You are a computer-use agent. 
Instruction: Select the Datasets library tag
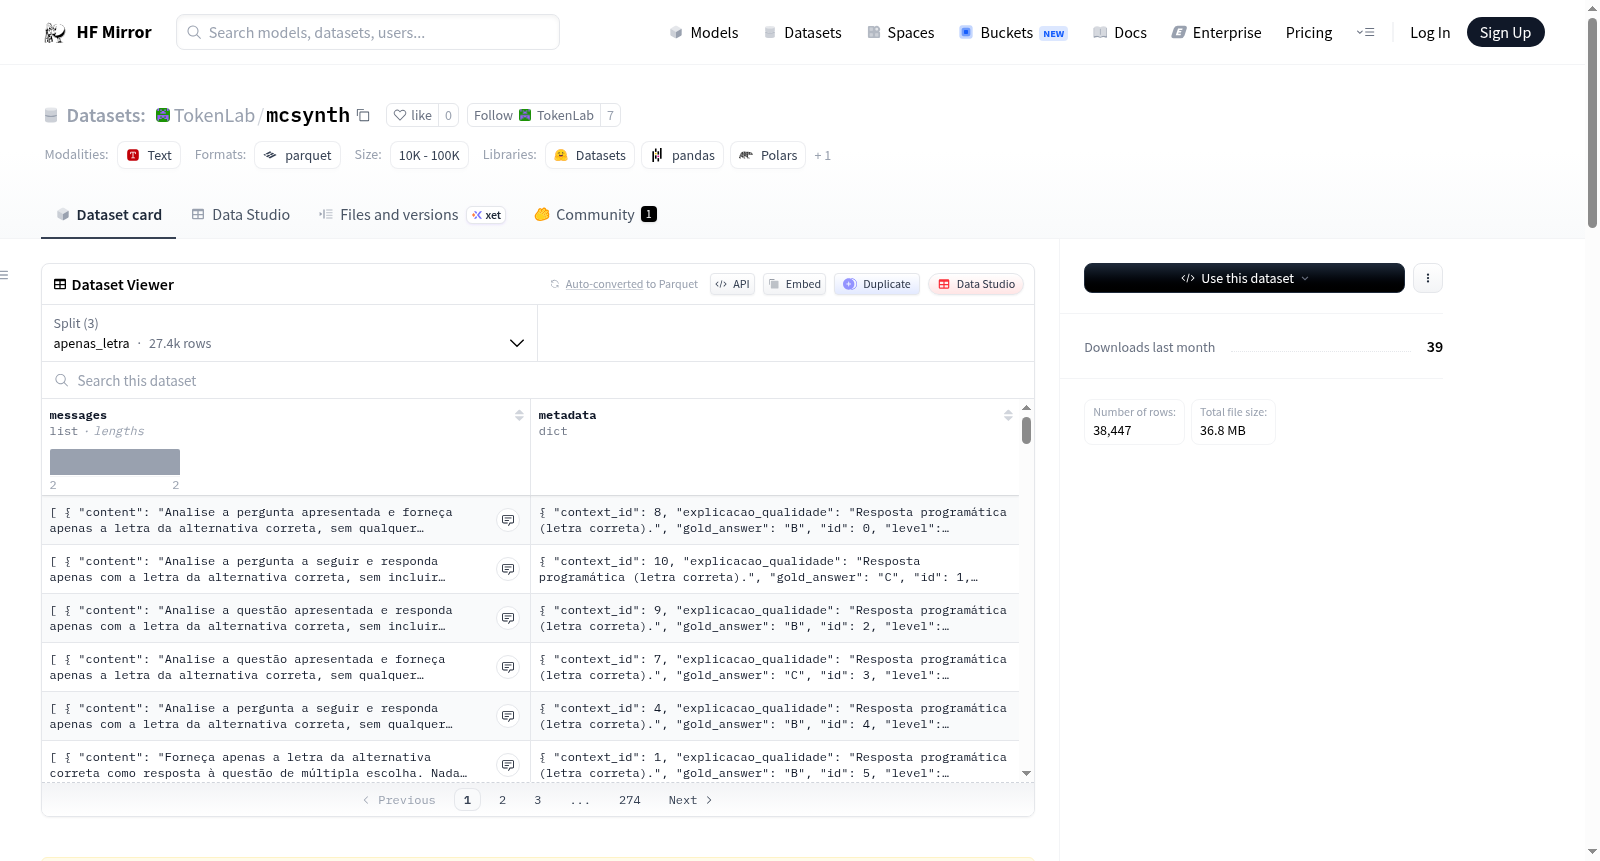tap(590, 155)
